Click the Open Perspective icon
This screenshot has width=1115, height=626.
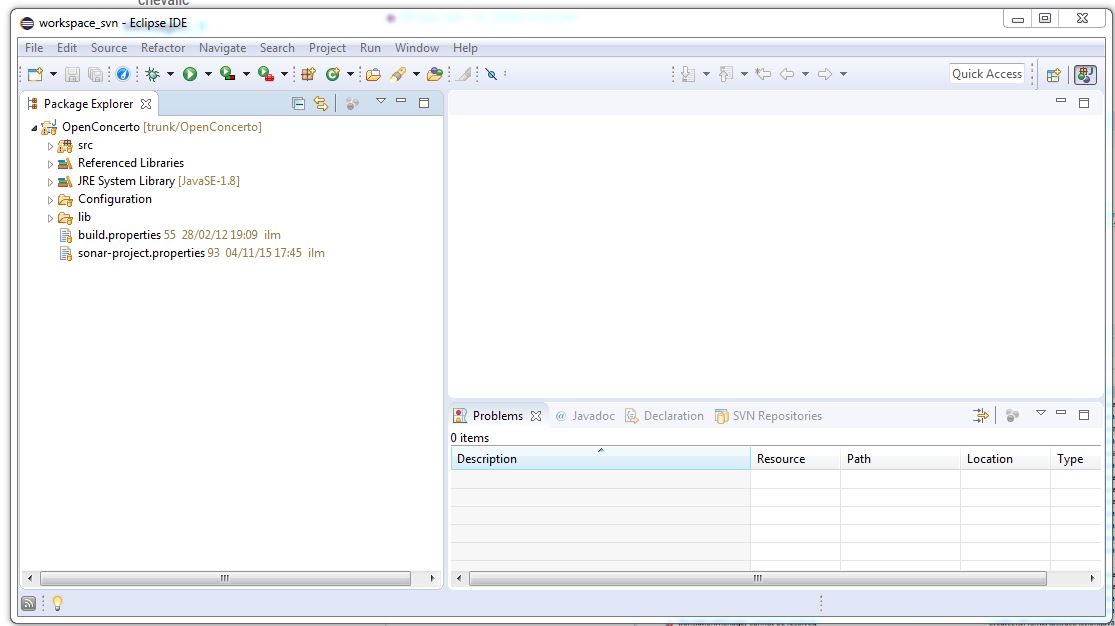[x=1054, y=75]
